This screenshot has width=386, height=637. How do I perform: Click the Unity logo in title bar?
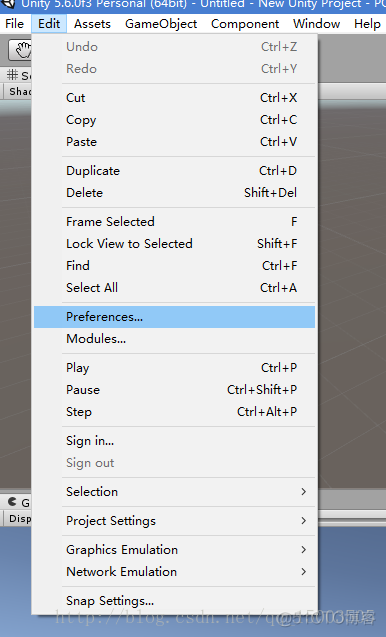(x=8, y=4)
